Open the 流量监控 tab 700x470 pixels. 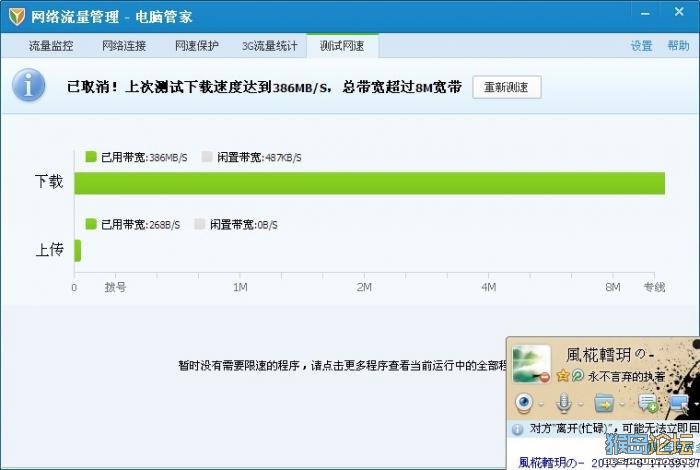point(51,46)
